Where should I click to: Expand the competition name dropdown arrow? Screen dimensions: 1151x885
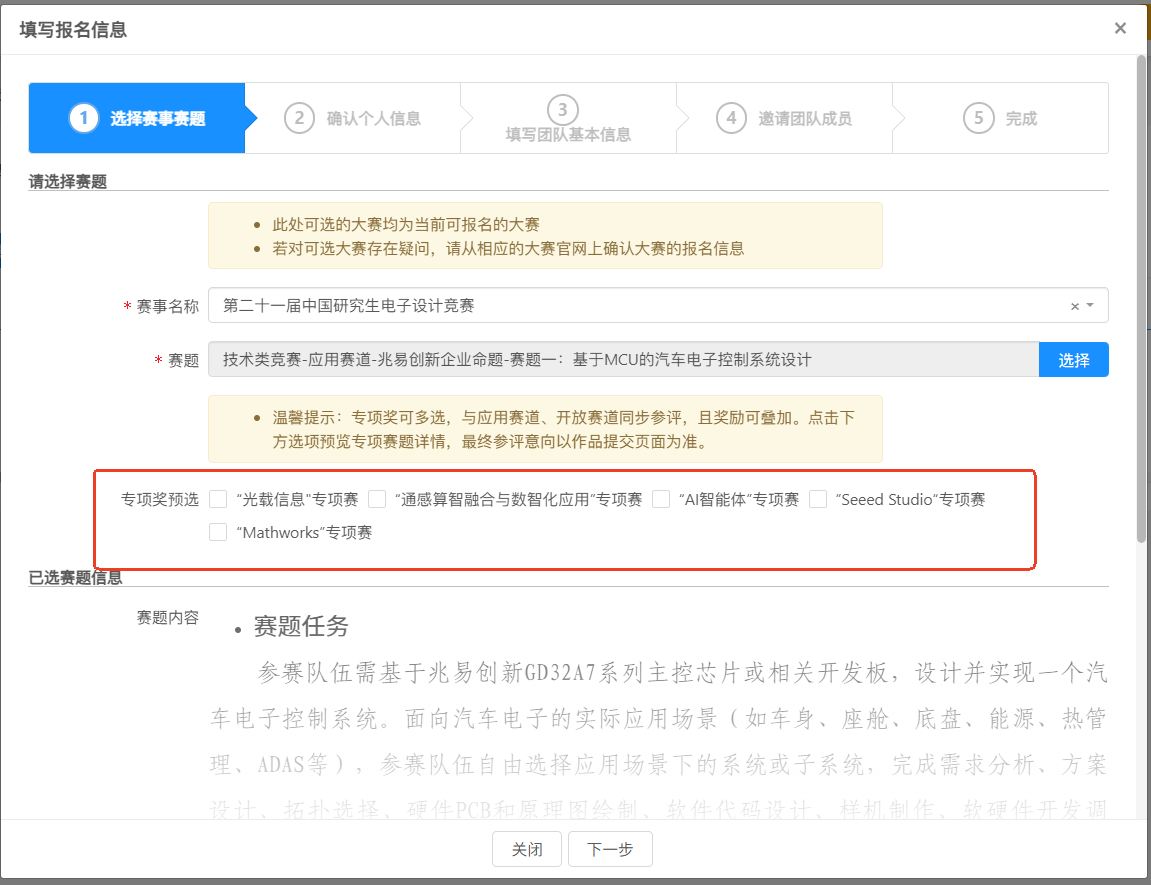(x=1090, y=306)
